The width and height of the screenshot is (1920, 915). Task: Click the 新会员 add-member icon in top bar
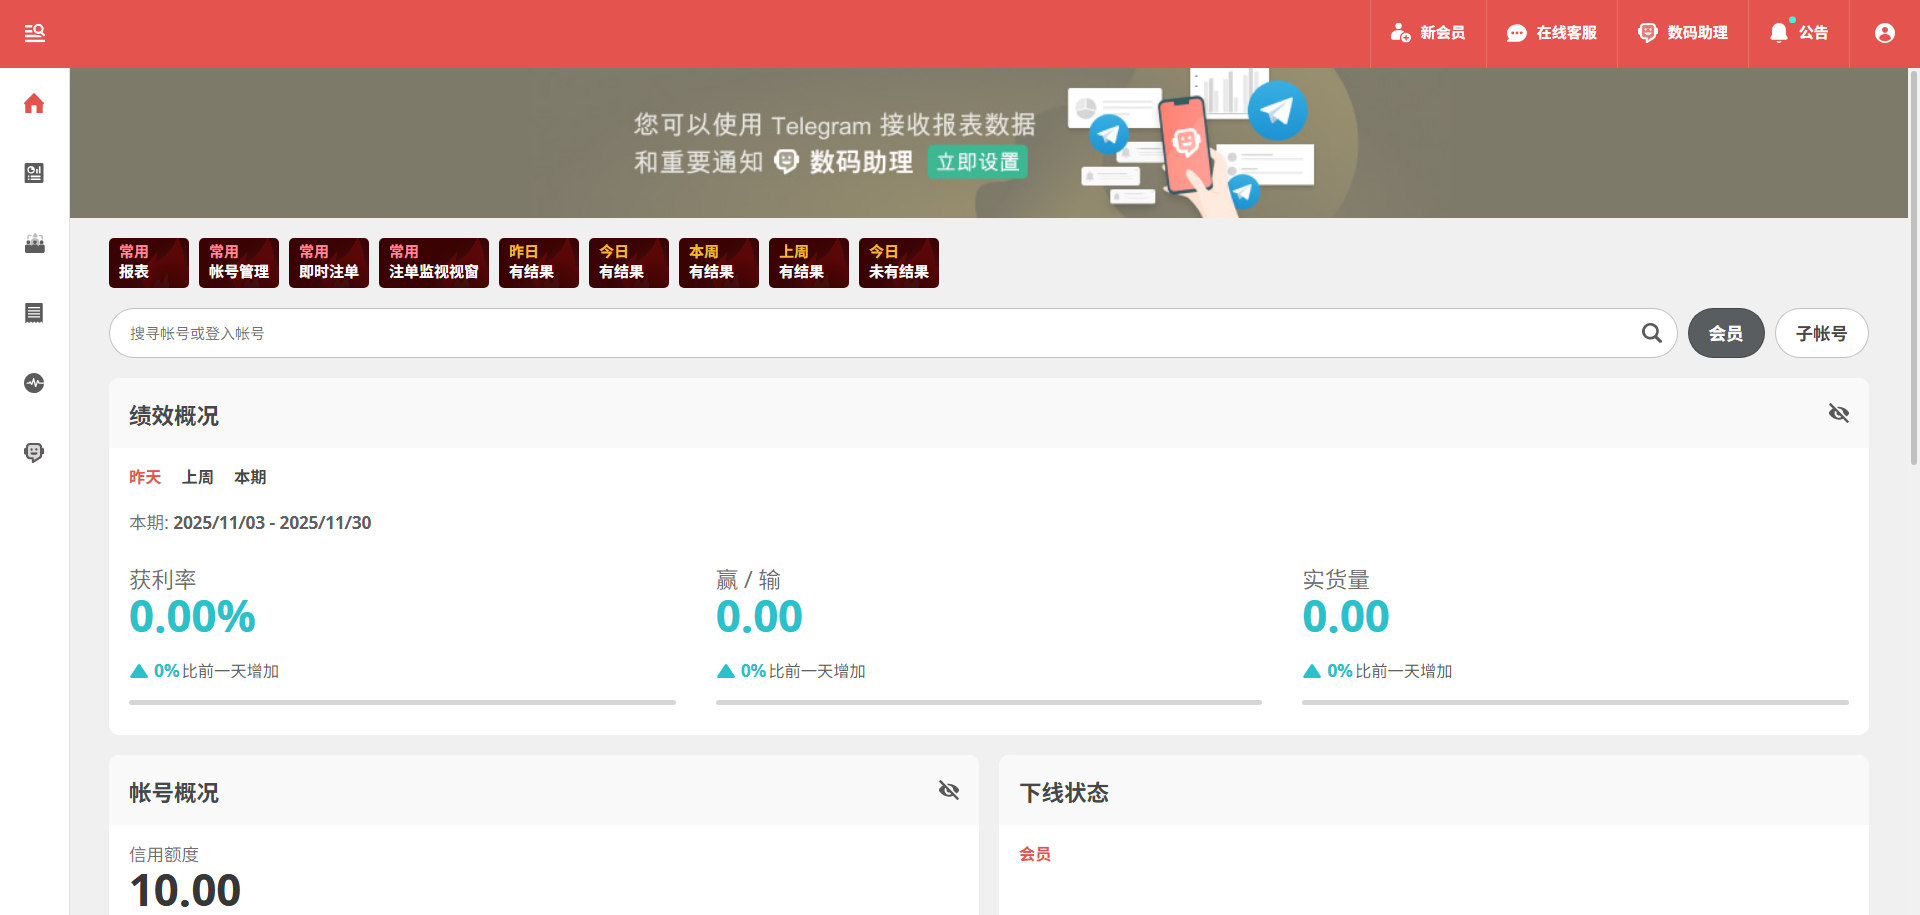[x=1399, y=33]
